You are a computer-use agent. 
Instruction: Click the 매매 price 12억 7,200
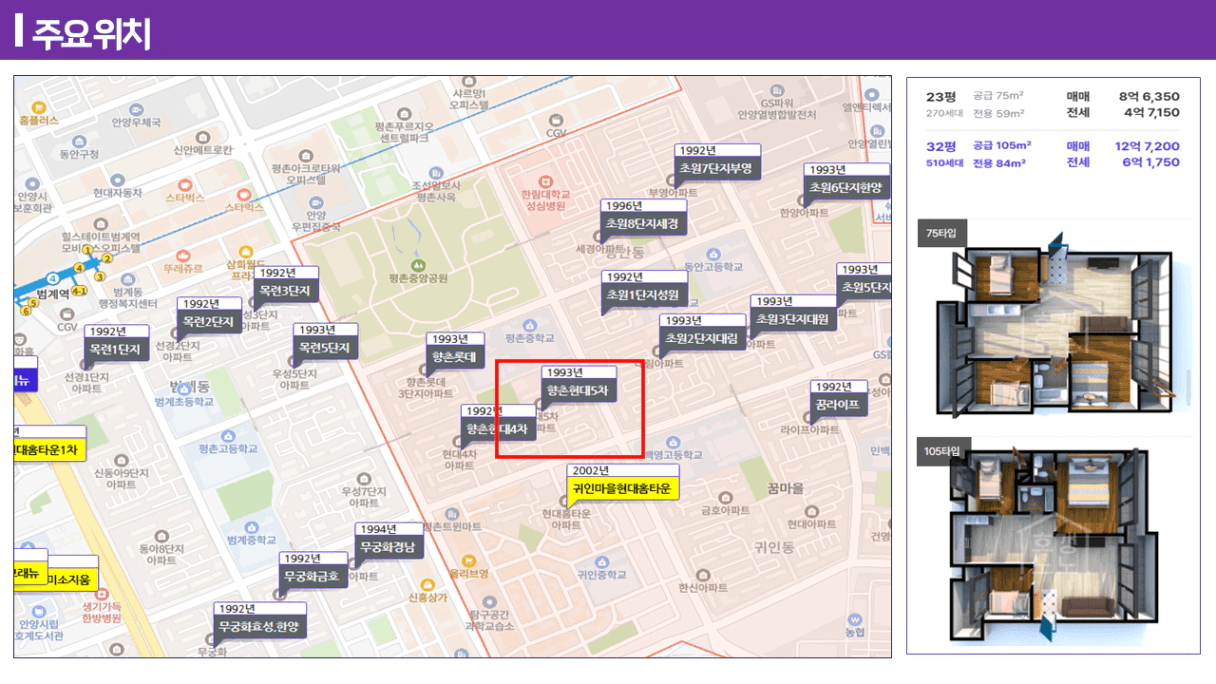[1147, 145]
